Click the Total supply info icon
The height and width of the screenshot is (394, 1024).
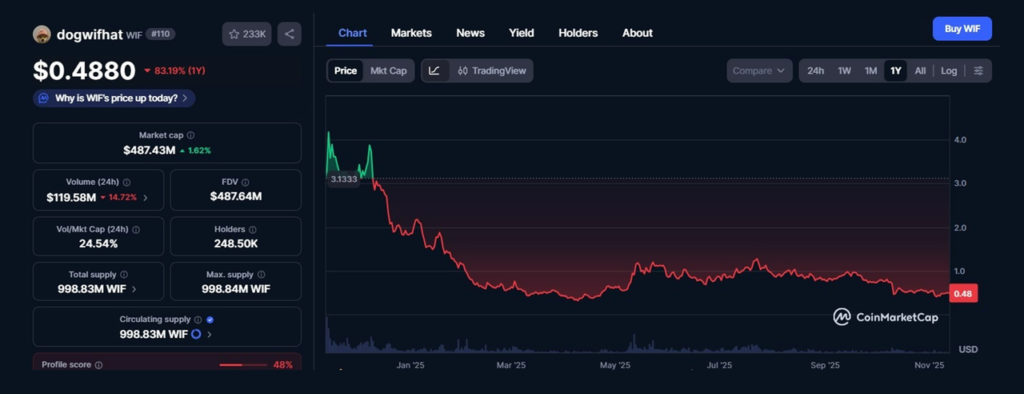pyautogui.click(x=124, y=274)
